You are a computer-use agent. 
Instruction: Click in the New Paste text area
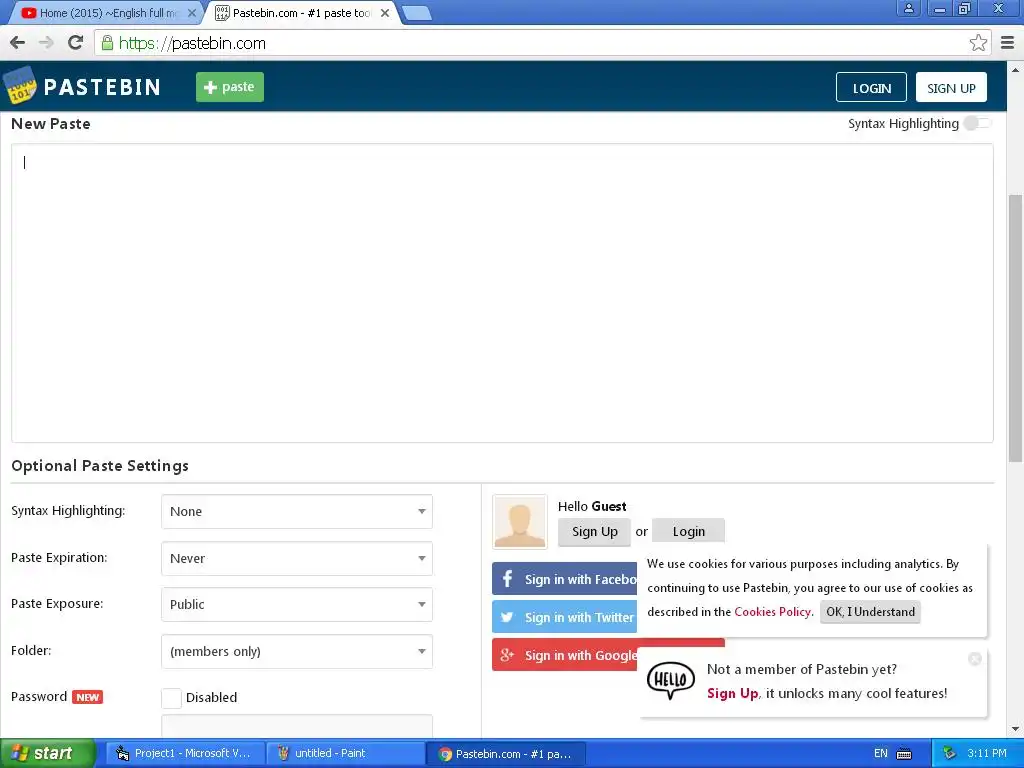coord(502,293)
